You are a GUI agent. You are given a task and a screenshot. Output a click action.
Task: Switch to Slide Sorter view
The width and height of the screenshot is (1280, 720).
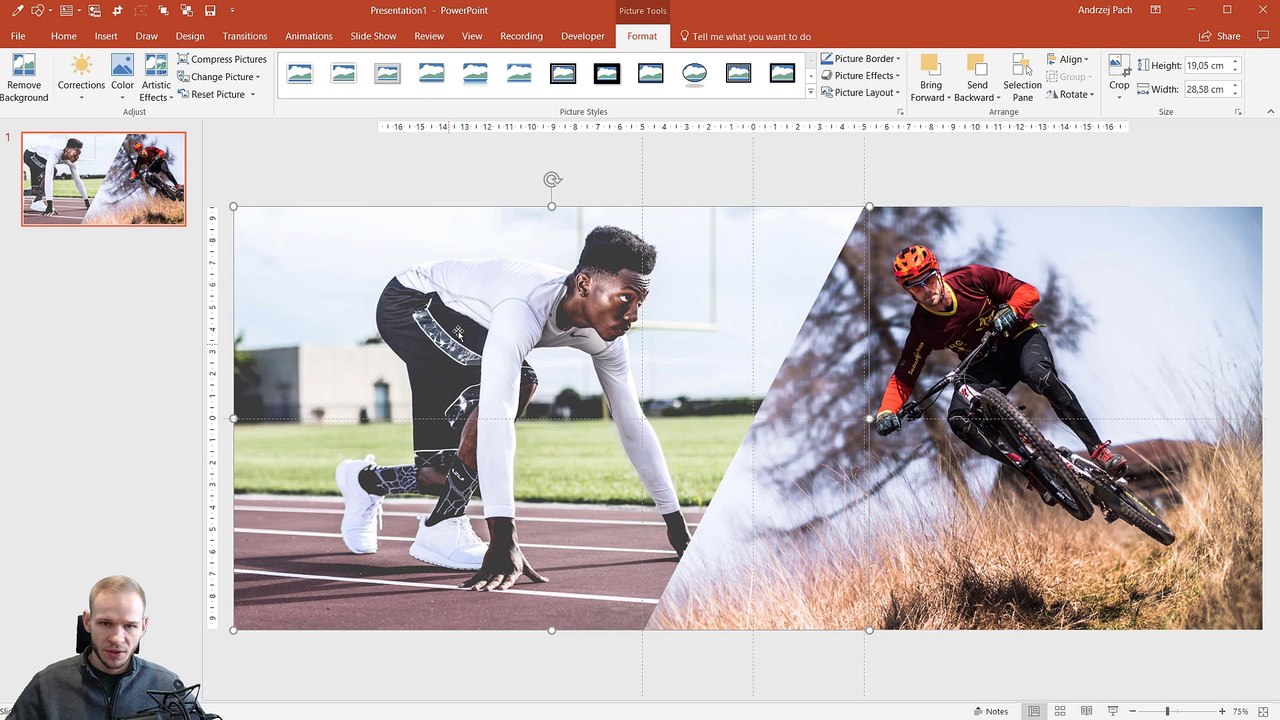[1060, 711]
